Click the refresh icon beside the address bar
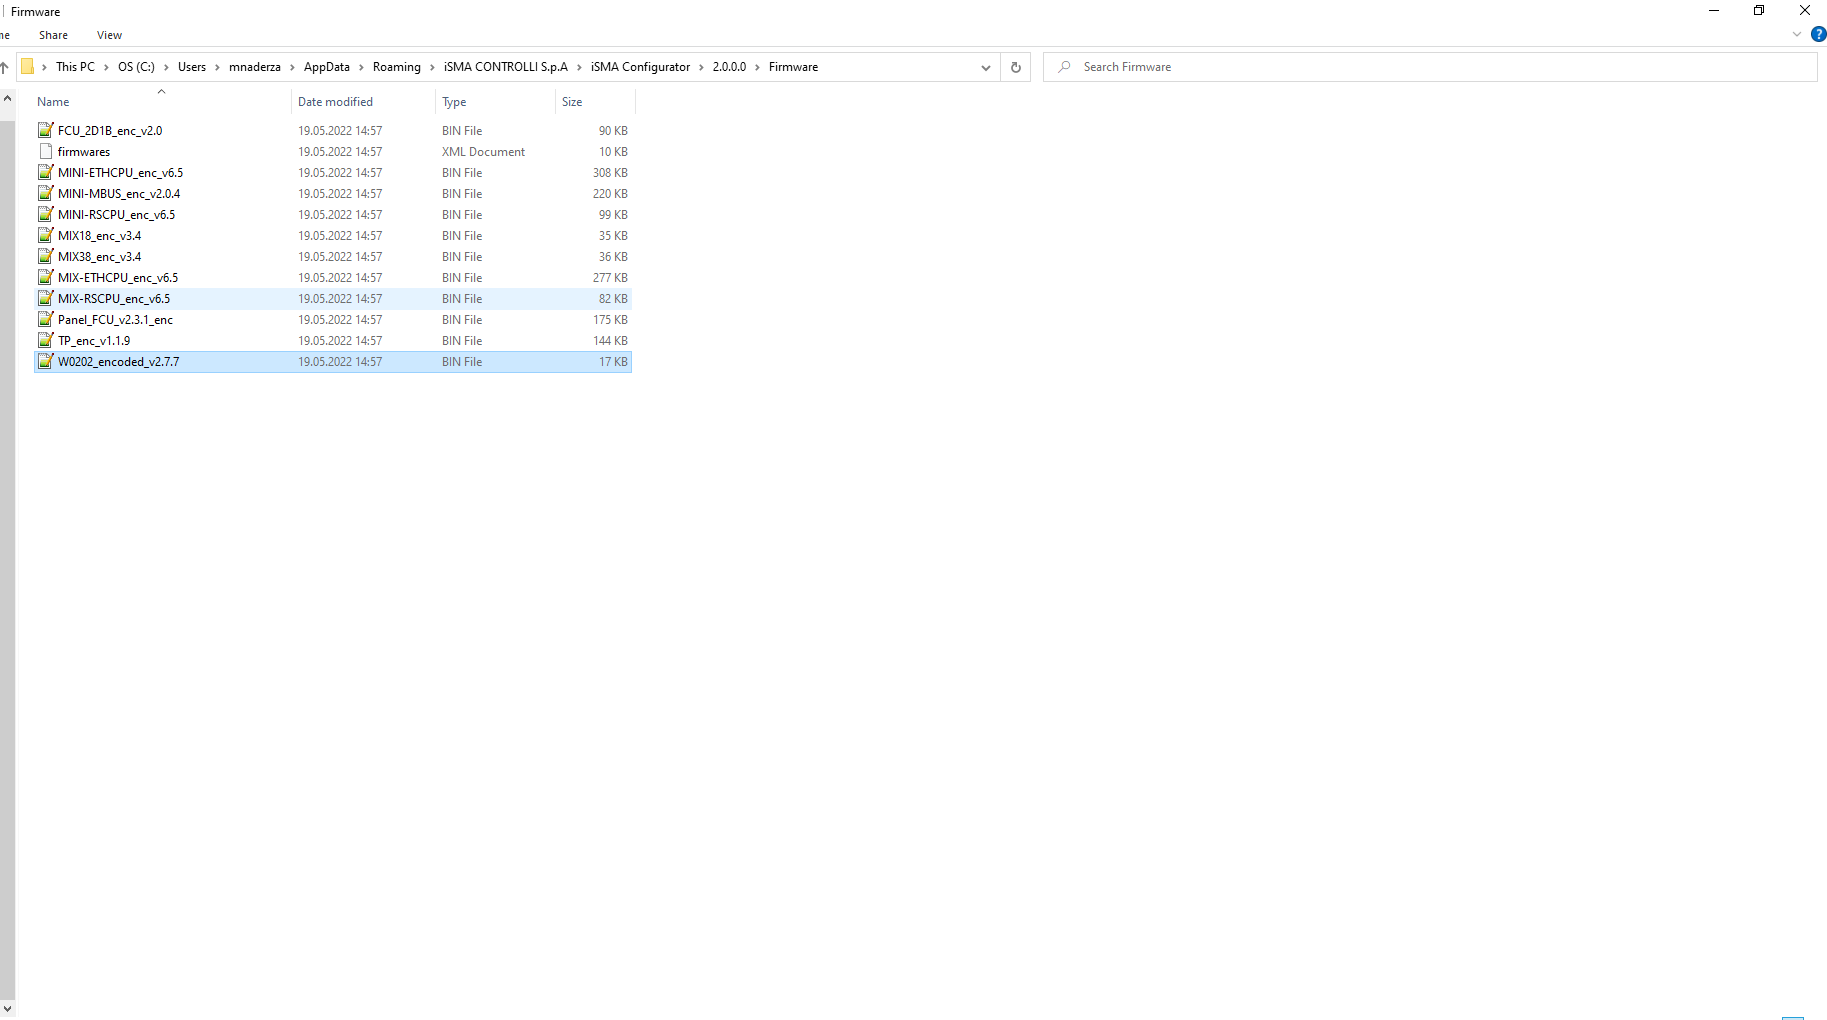1827x1020 pixels. coord(1015,67)
